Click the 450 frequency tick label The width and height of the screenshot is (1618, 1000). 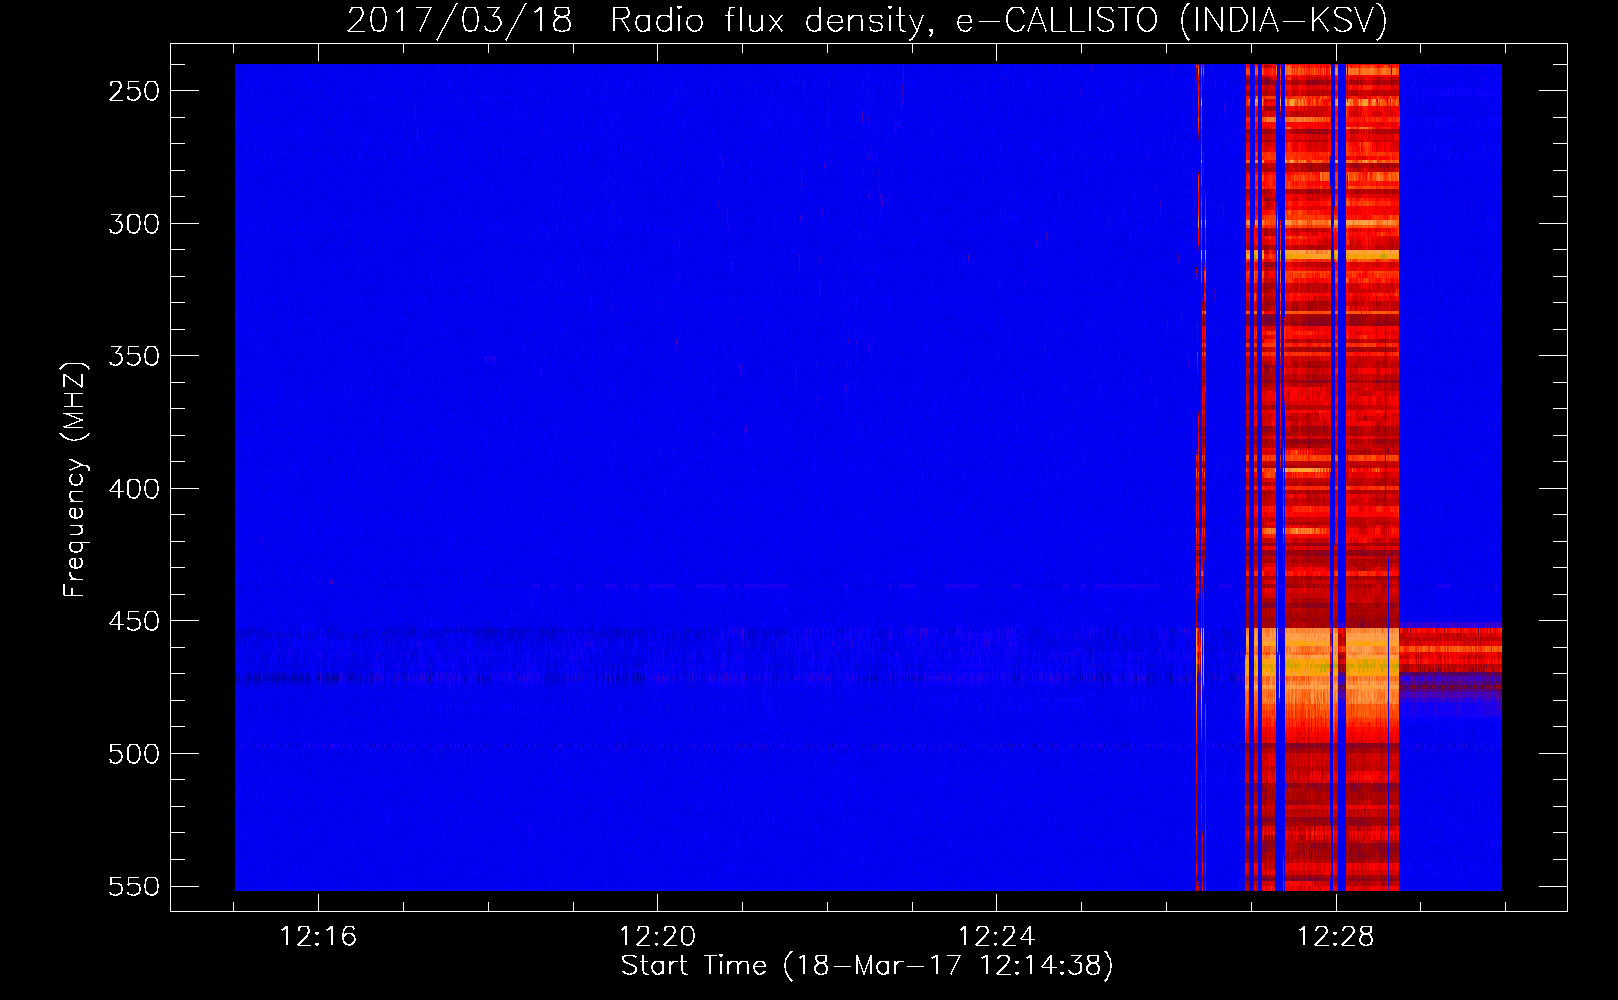134,621
